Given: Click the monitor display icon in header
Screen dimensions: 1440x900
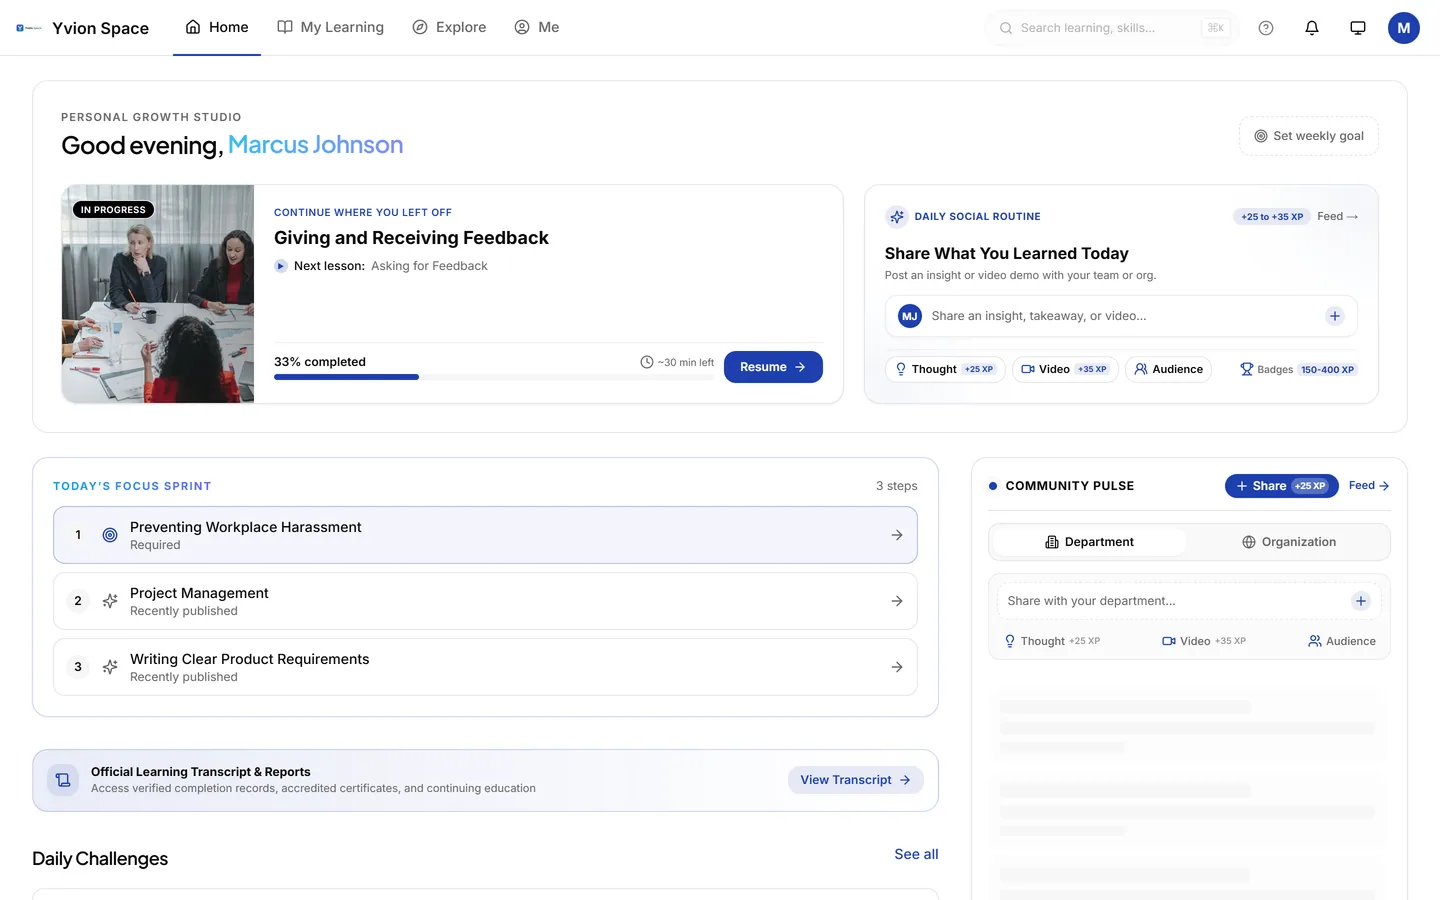Looking at the screenshot, I should [1358, 28].
